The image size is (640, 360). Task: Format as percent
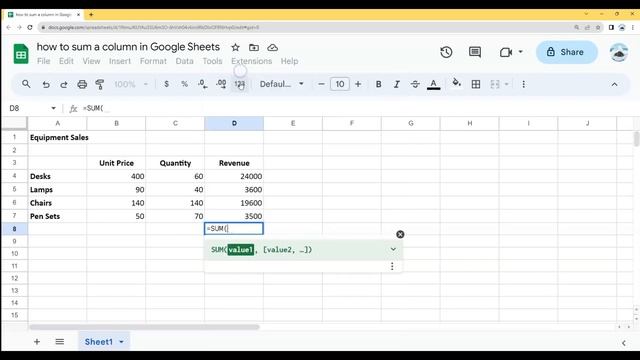184,84
